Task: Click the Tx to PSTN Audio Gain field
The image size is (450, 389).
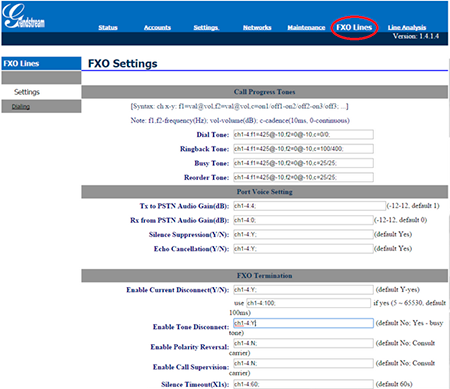Action: (x=309, y=206)
